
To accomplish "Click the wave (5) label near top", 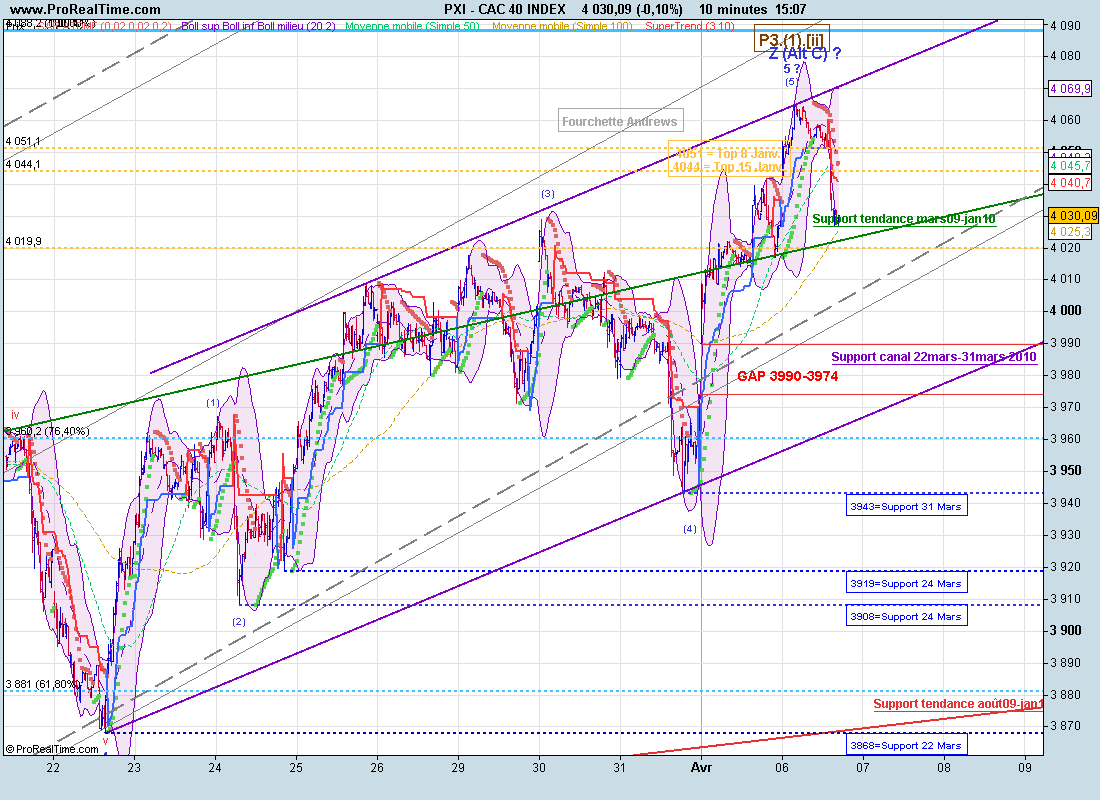I will [791, 81].
